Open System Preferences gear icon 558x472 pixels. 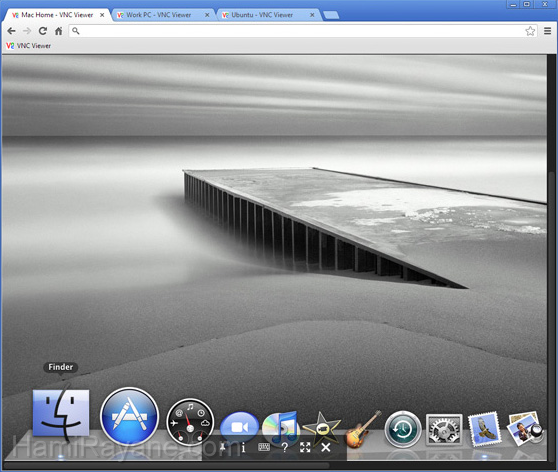tap(444, 430)
